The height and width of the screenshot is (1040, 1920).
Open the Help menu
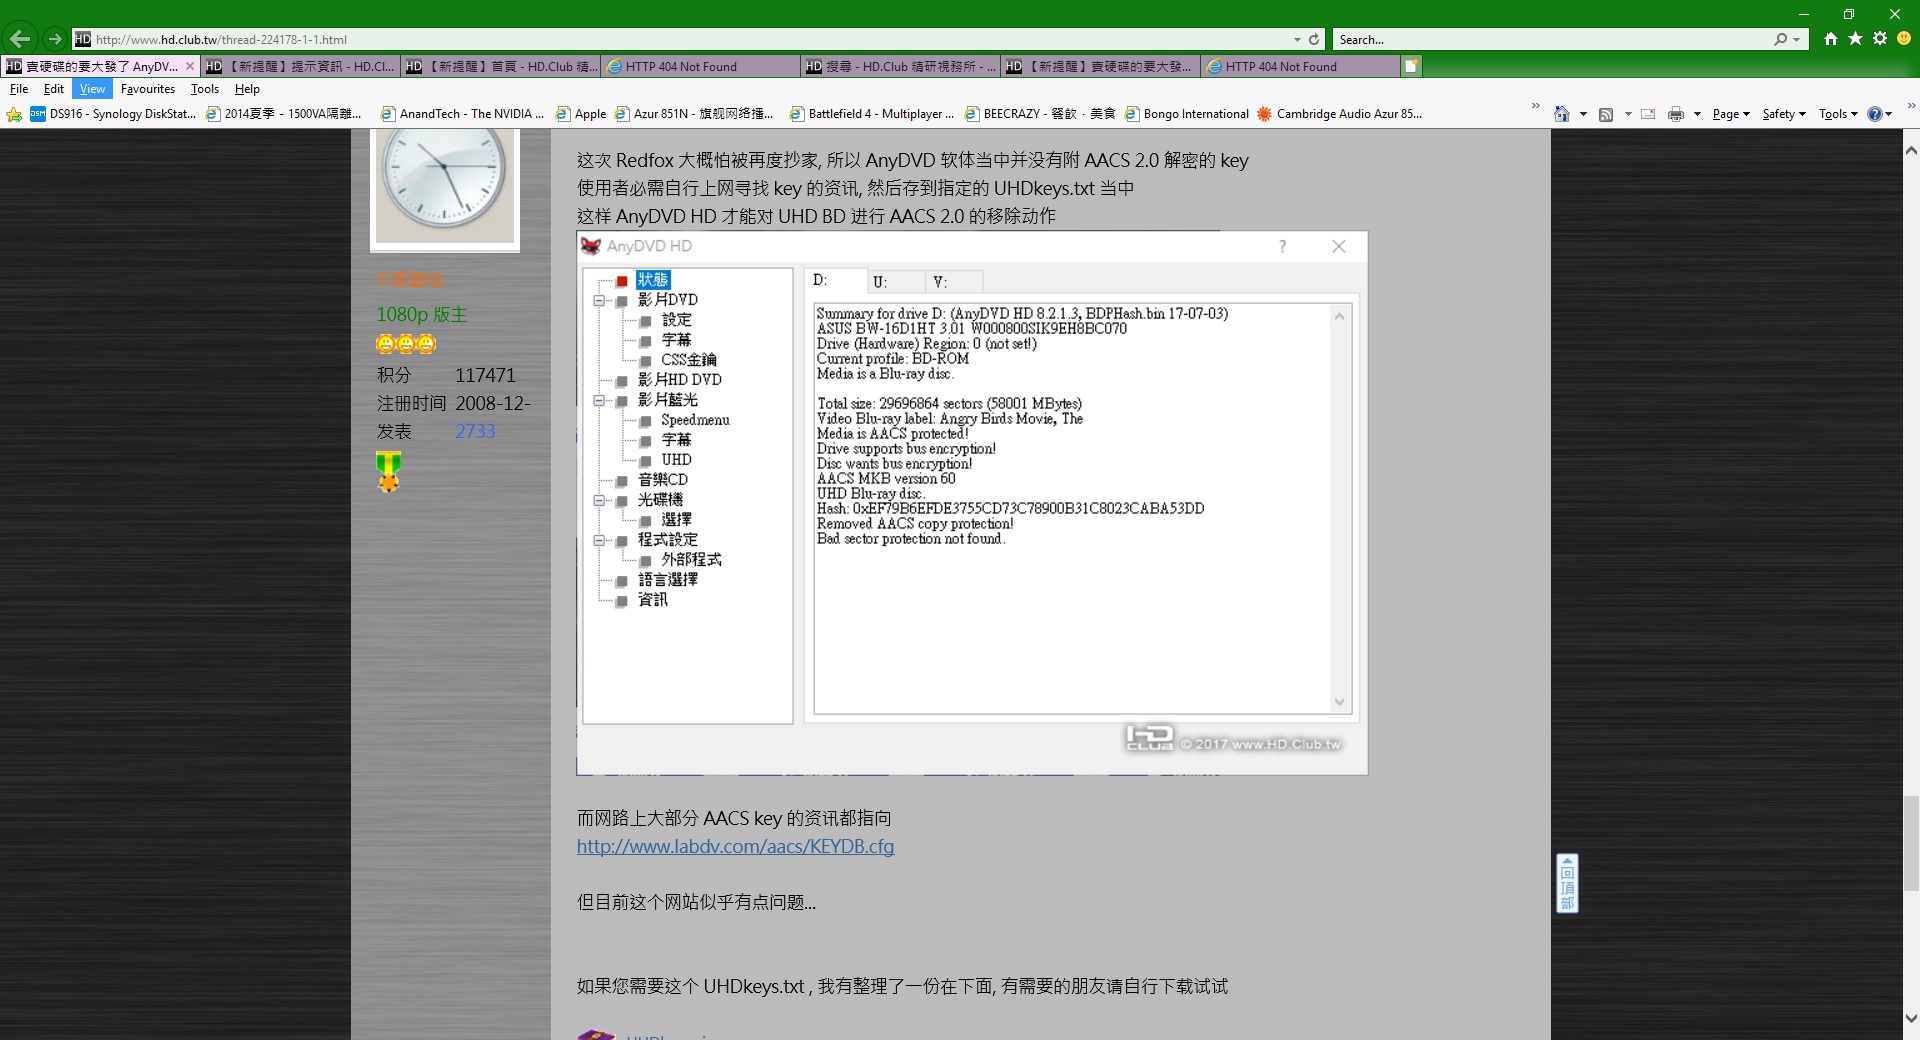(247, 89)
